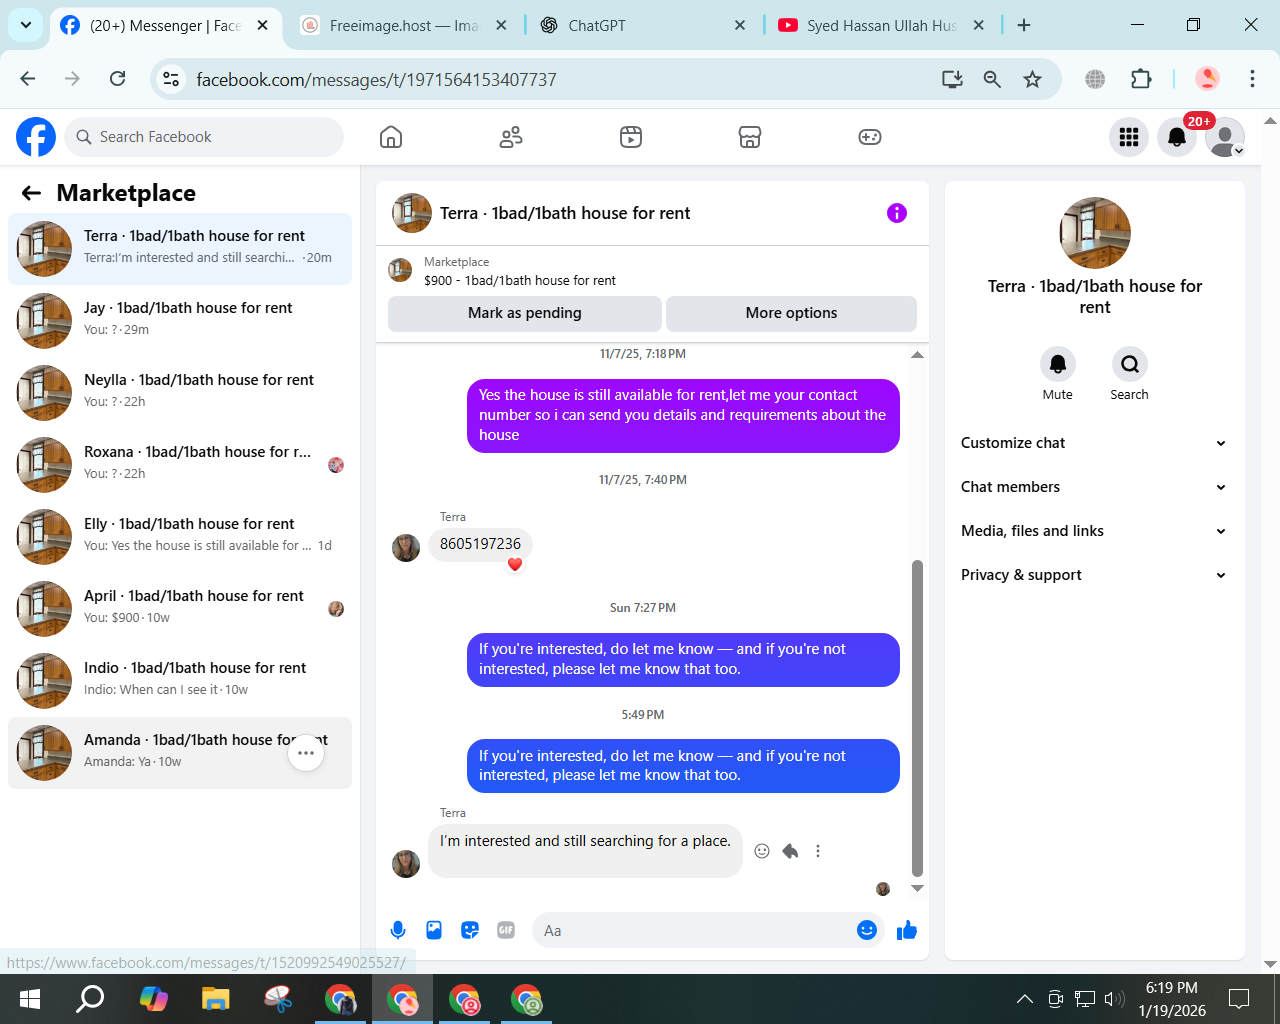React to Terra's last message with emoji
The image size is (1280, 1024).
762,851
